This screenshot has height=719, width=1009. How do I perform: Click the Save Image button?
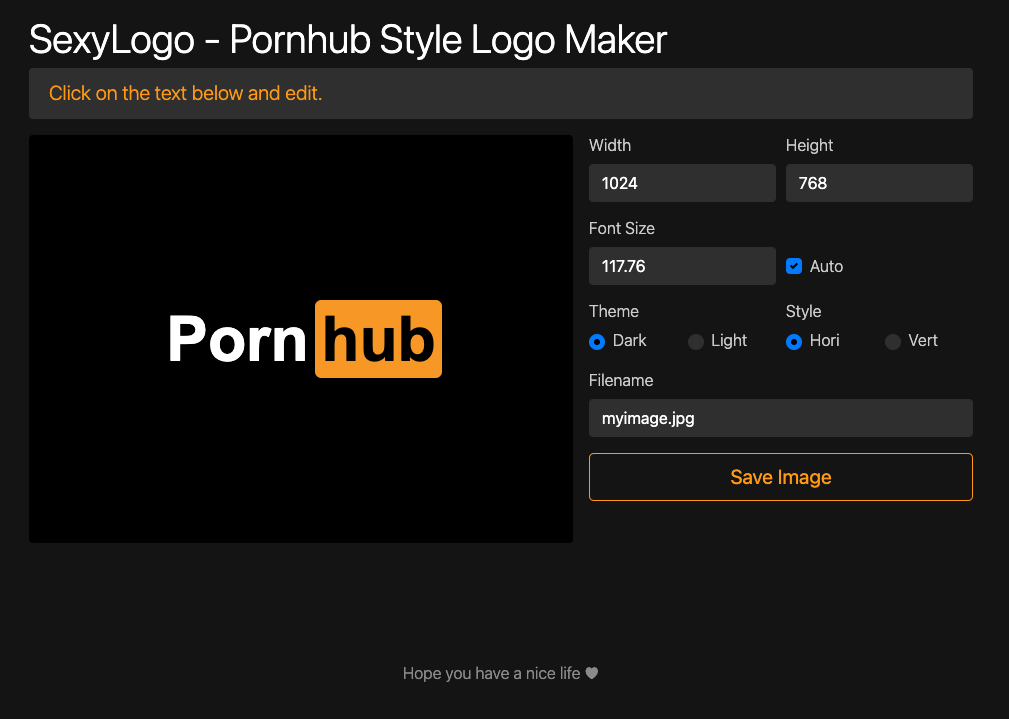click(781, 477)
